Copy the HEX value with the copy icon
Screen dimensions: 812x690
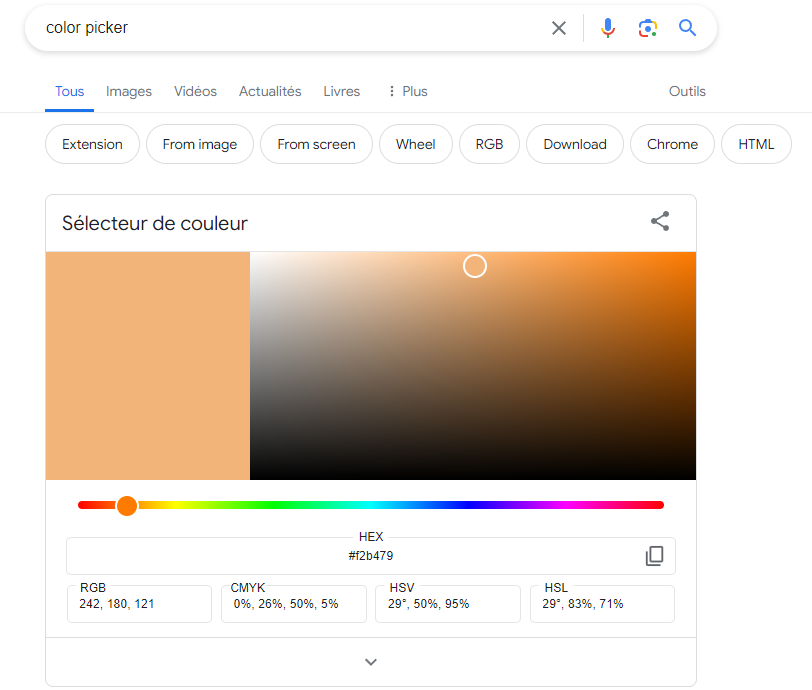point(654,556)
